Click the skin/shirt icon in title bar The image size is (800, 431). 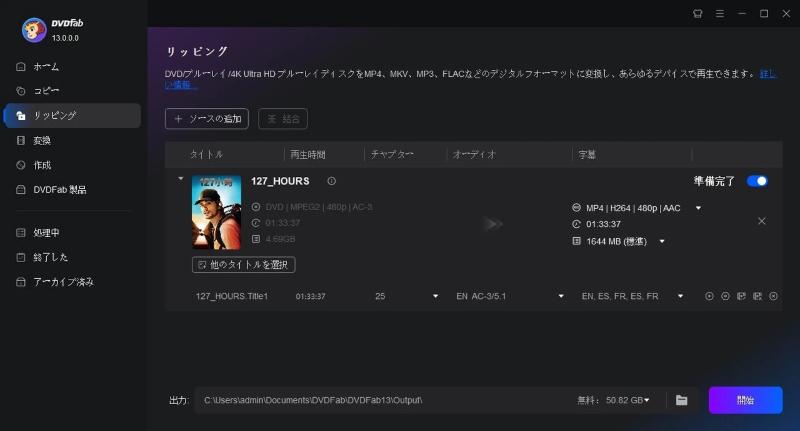(x=697, y=13)
